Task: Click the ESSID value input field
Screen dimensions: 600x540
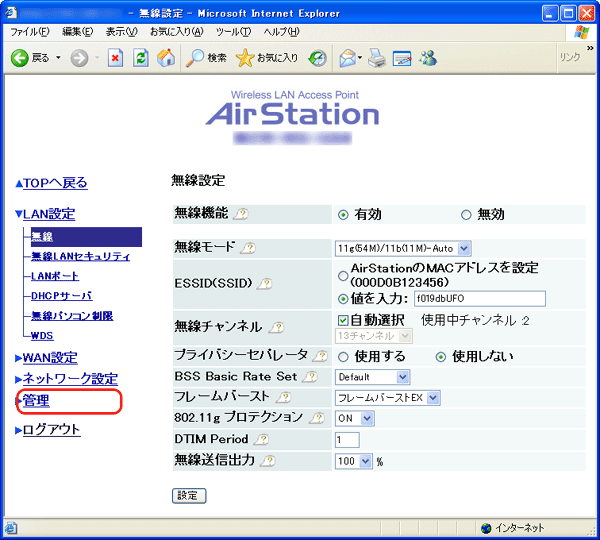Action: click(x=480, y=299)
